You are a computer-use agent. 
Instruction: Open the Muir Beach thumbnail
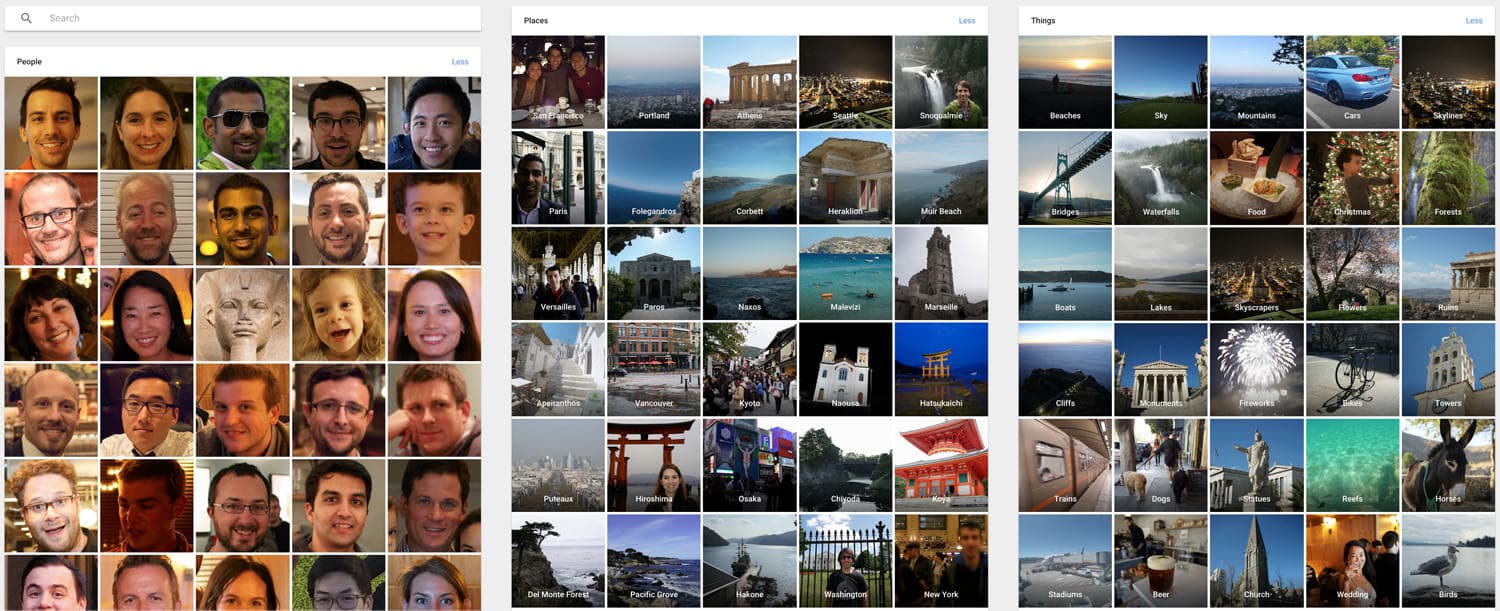click(x=941, y=178)
